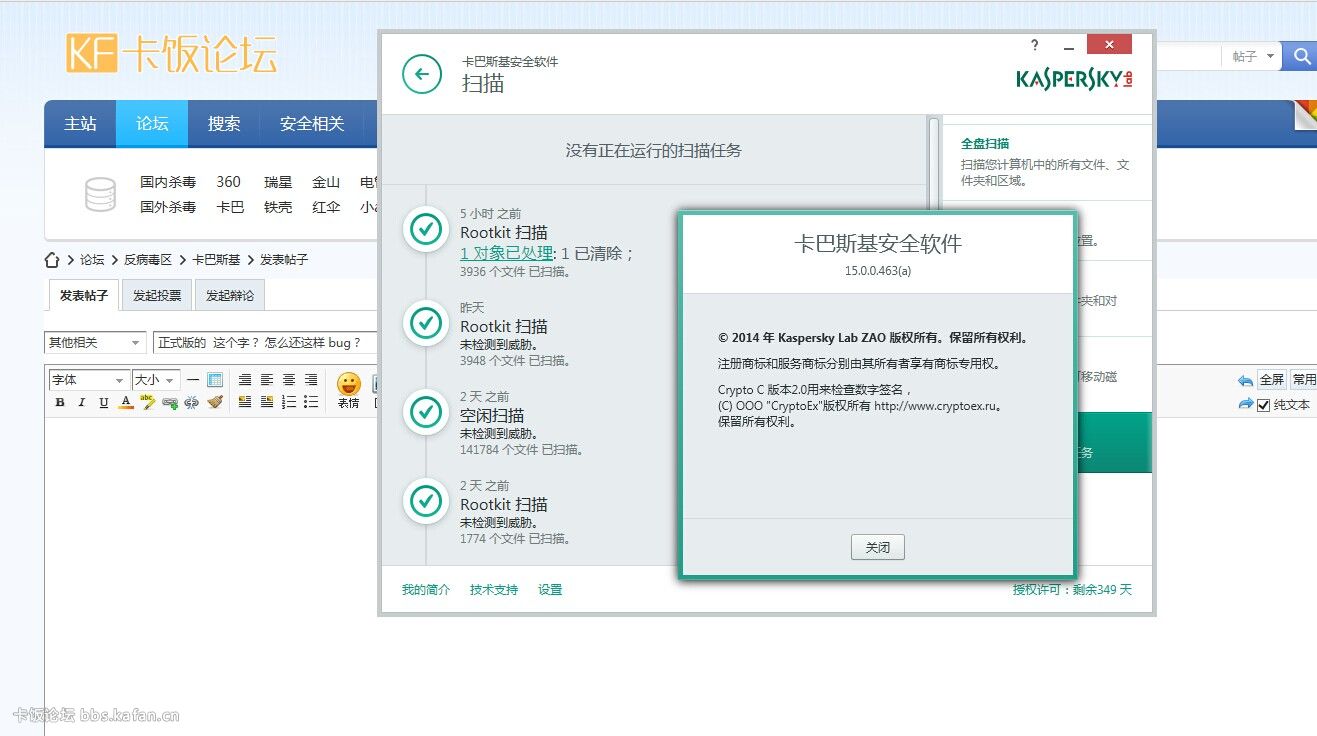Click the forum home house icon
Viewport: 1317px width, 736px height.
click(x=52, y=260)
